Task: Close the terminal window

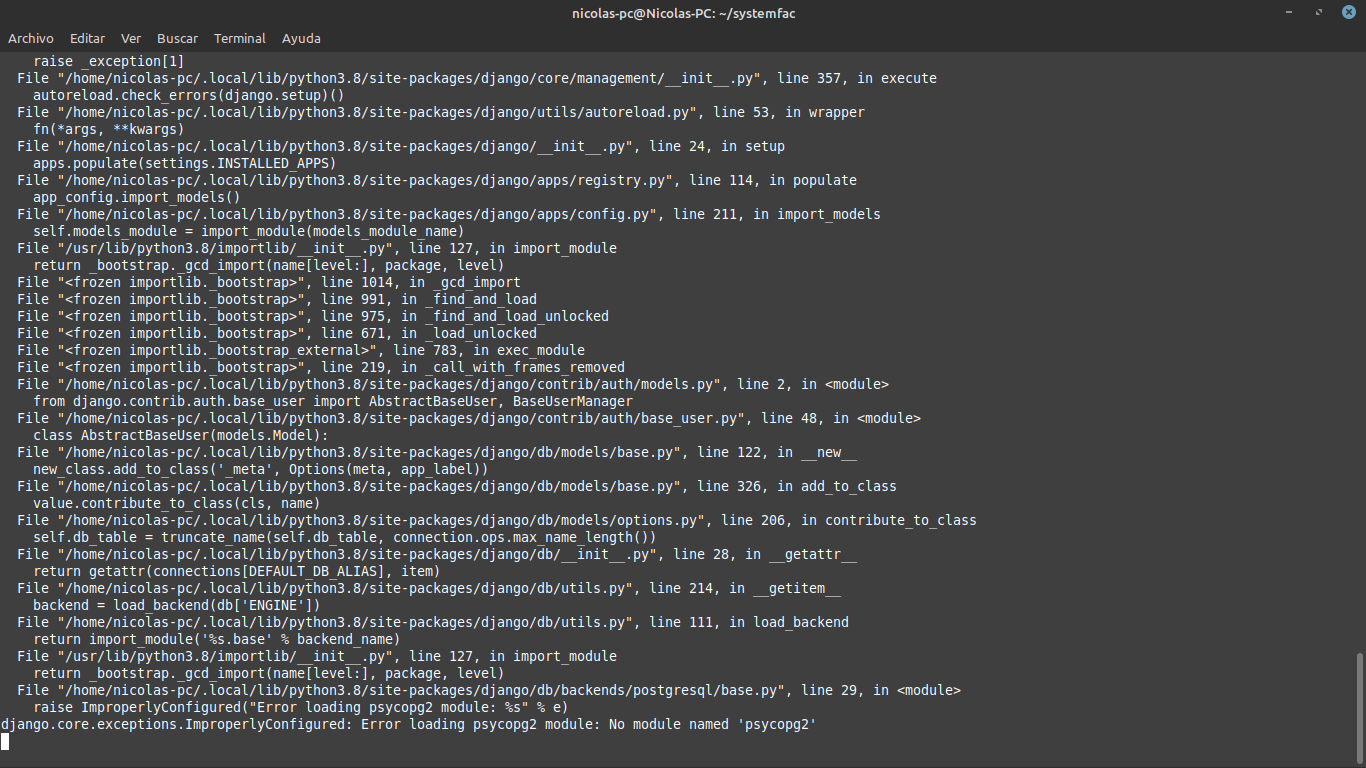Action: pos(1347,13)
